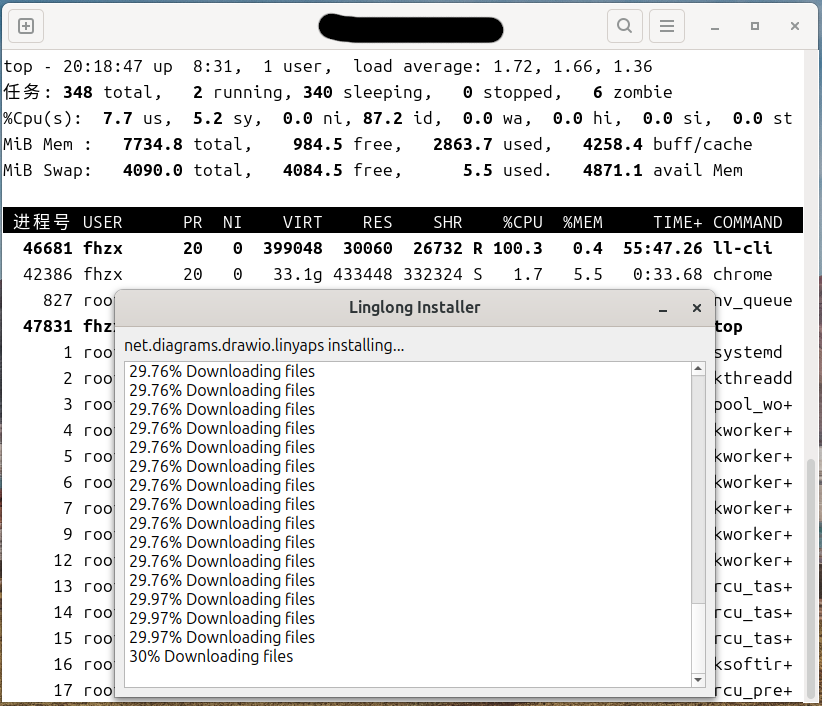Screen dimensions: 822x706
Task: Click the 进程号 column header in top
Action: coord(41,222)
